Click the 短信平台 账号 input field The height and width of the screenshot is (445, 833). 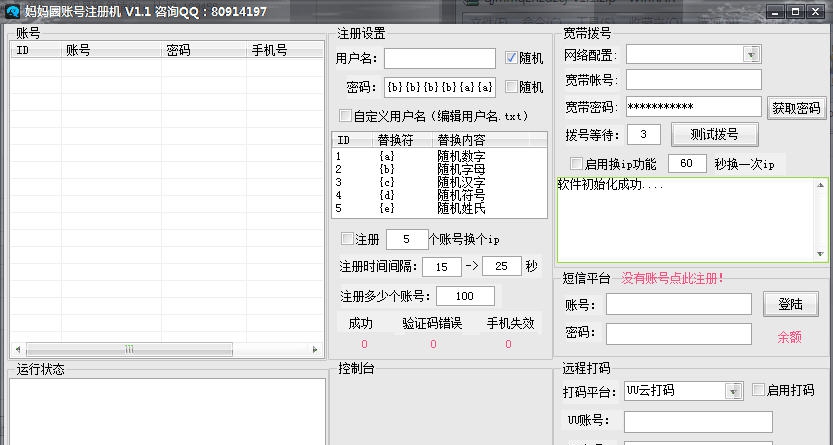click(679, 304)
